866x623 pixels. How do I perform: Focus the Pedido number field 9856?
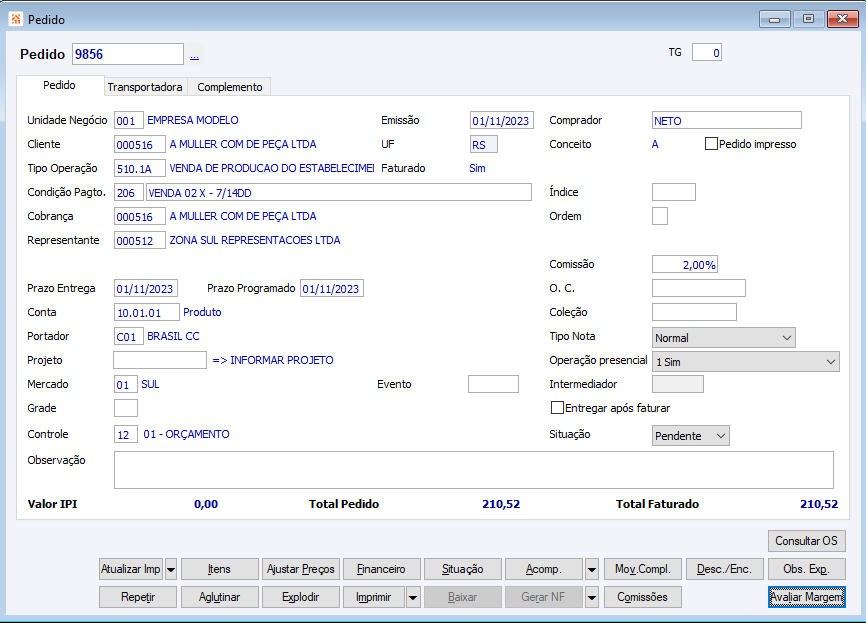click(128, 54)
